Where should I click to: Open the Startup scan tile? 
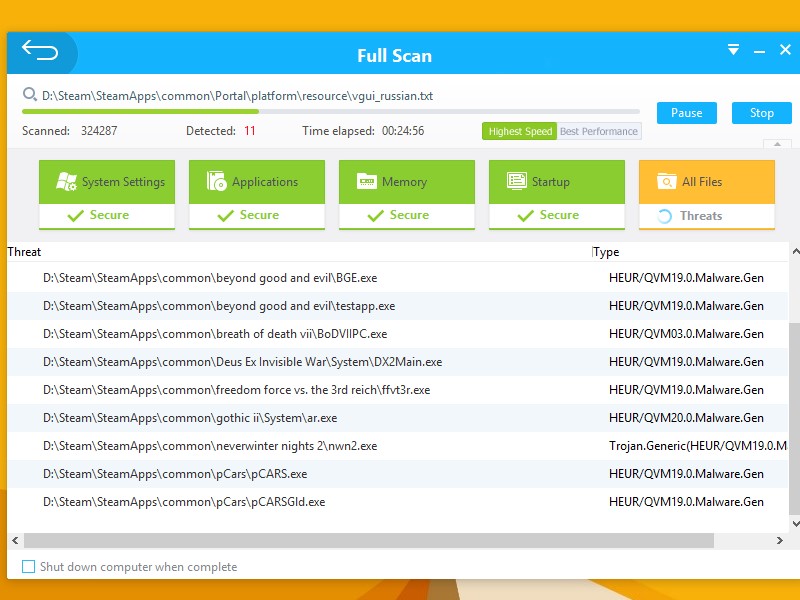click(x=557, y=194)
